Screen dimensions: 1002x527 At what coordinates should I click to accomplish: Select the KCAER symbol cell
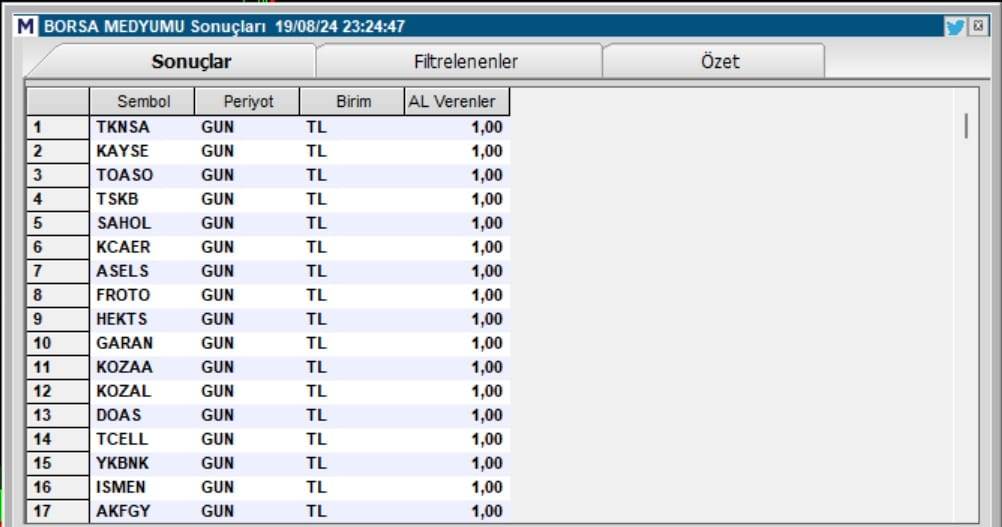pyautogui.click(x=143, y=247)
